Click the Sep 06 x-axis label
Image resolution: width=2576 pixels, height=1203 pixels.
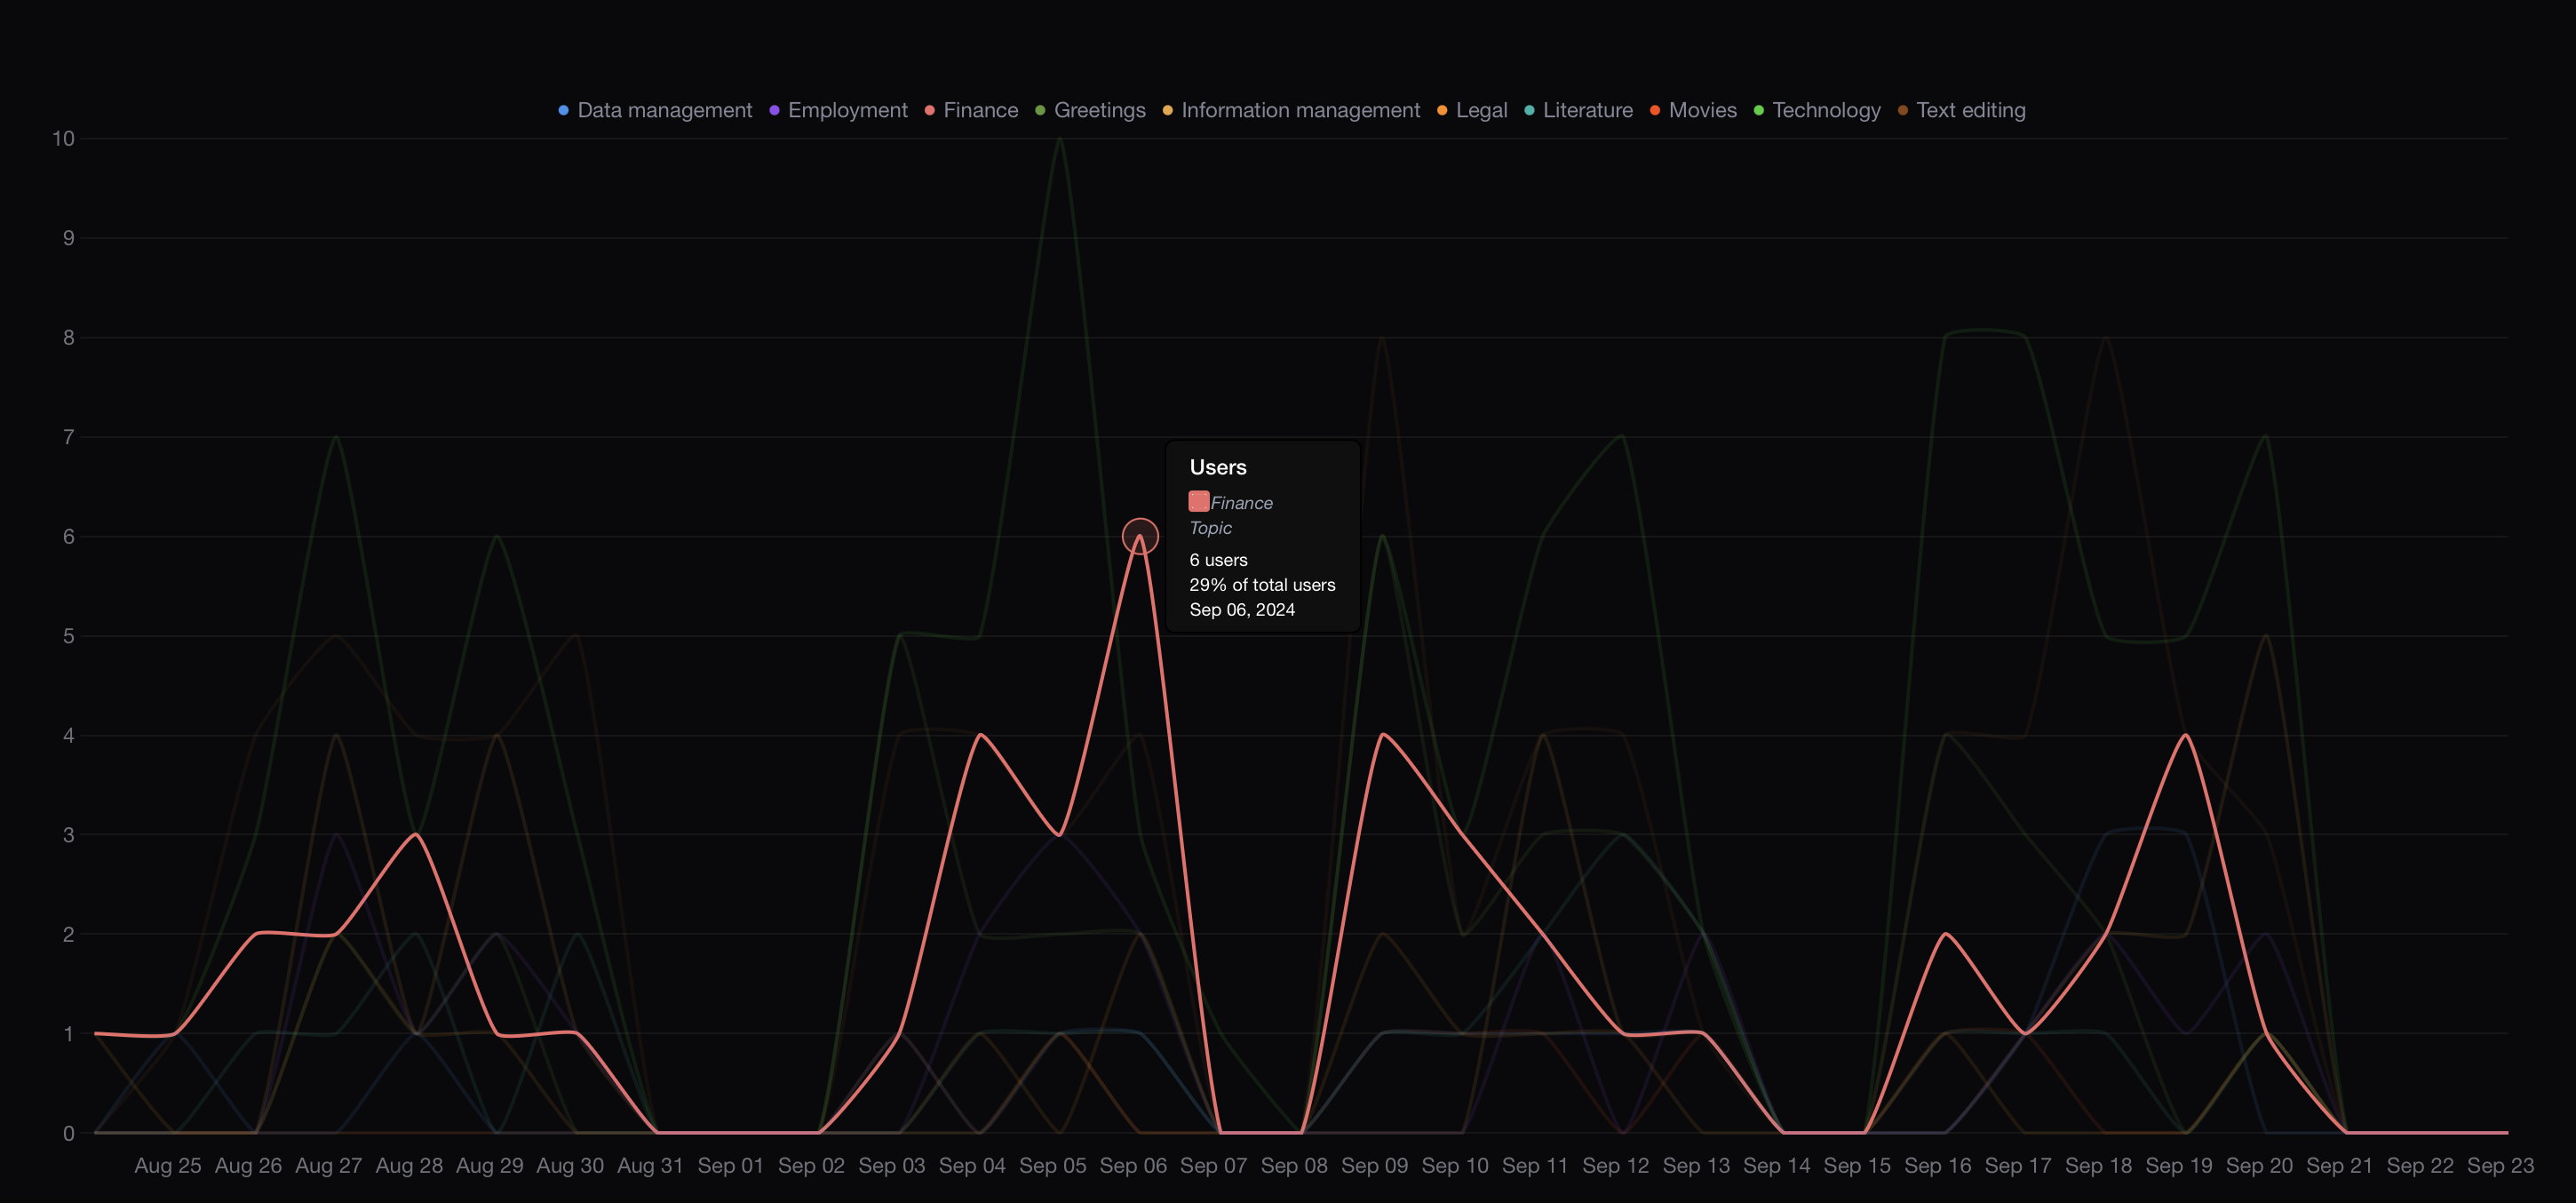1133,1165
